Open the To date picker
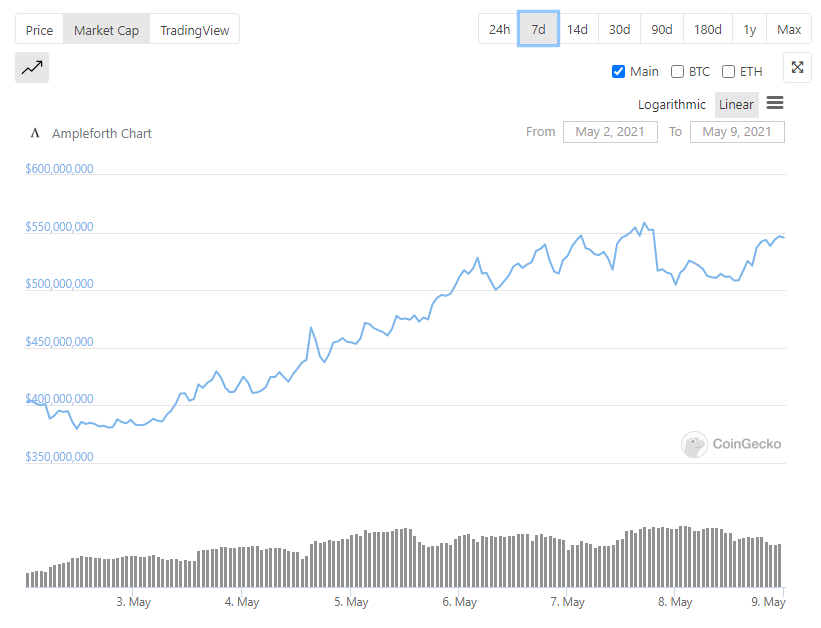Image resolution: width=821 pixels, height=628 pixels. point(737,132)
